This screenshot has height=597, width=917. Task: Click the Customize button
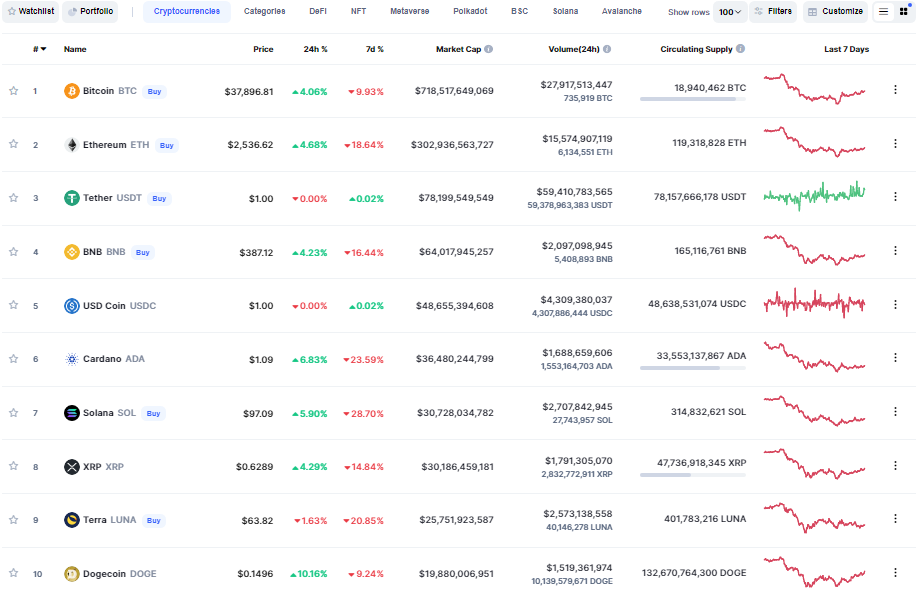tap(835, 12)
